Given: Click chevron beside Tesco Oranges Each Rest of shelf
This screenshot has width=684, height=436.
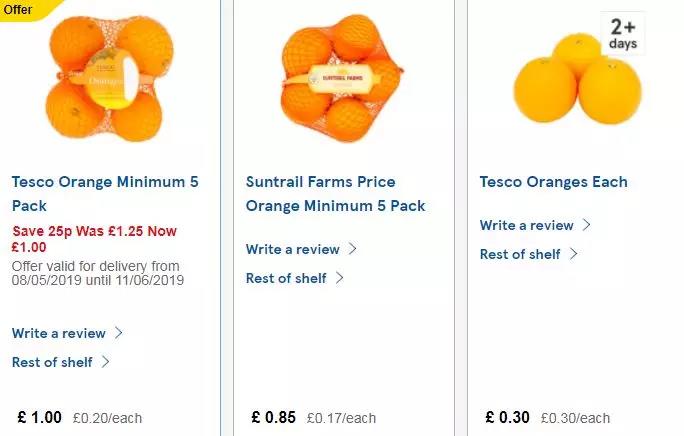Looking at the screenshot, I should point(574,254).
